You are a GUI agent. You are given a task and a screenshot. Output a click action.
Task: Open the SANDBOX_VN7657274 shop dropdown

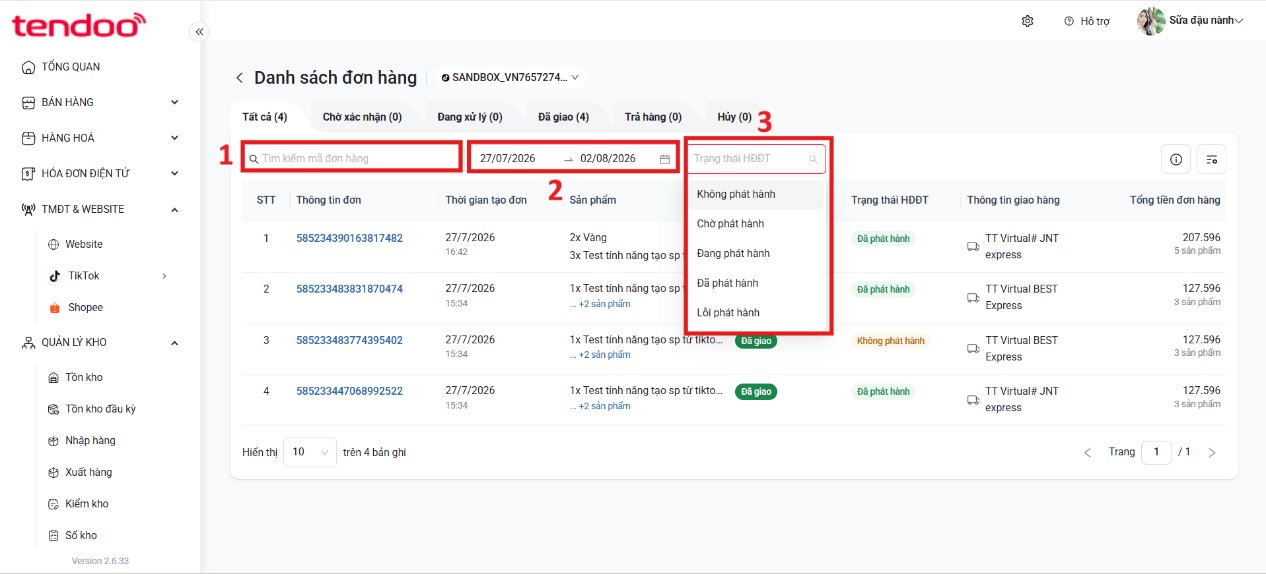click(510, 77)
